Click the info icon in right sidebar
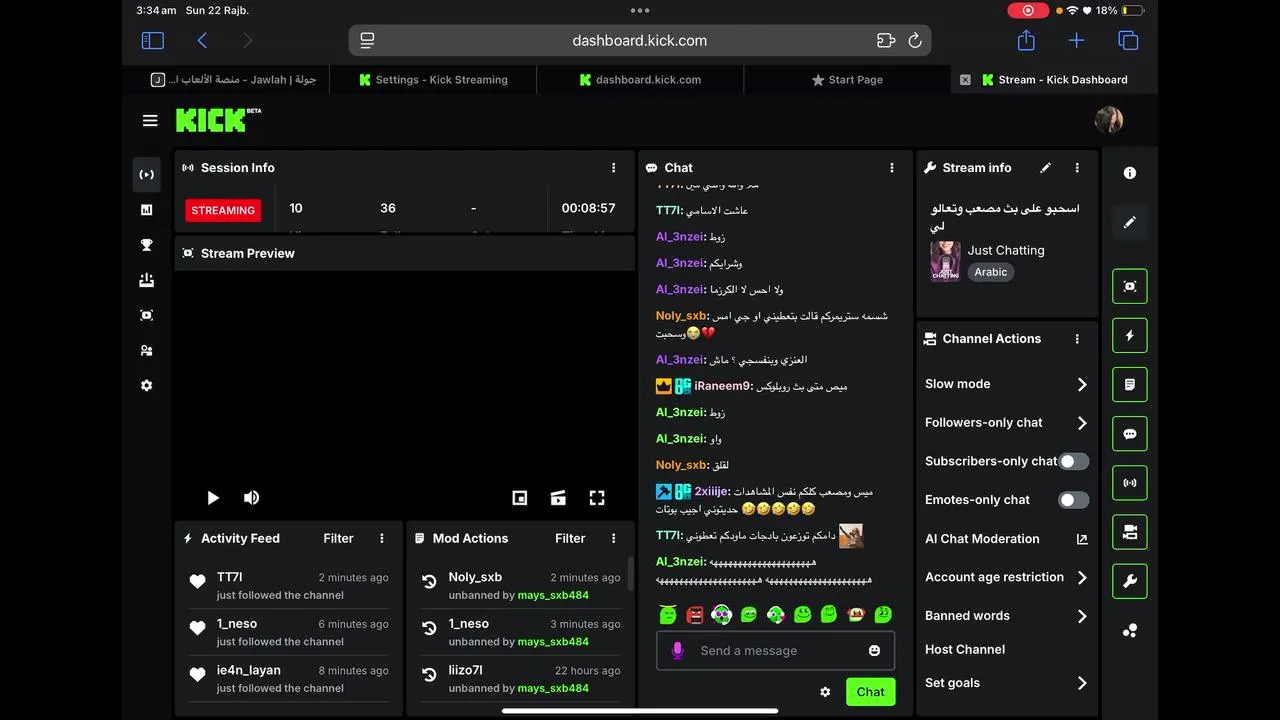The image size is (1280, 720). (x=1130, y=173)
